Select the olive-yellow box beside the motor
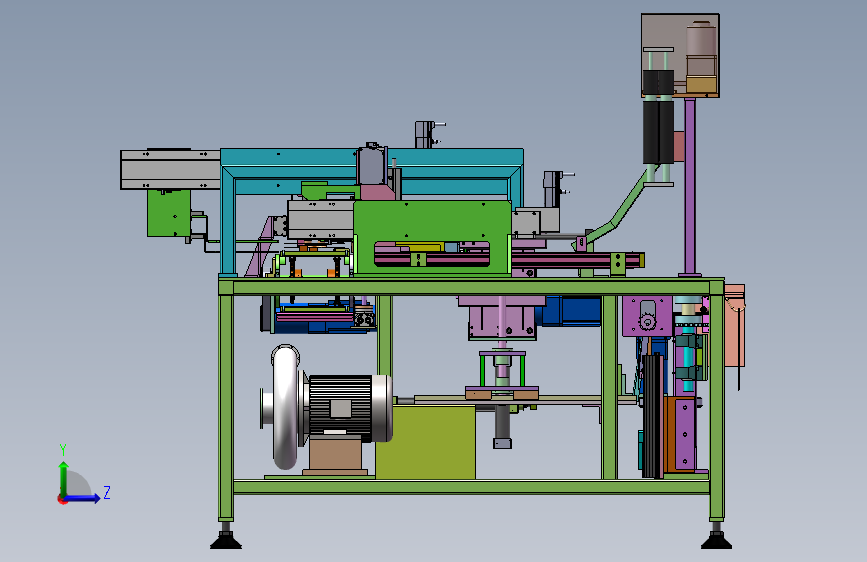Viewport: 867px width, 562px height. (425, 443)
